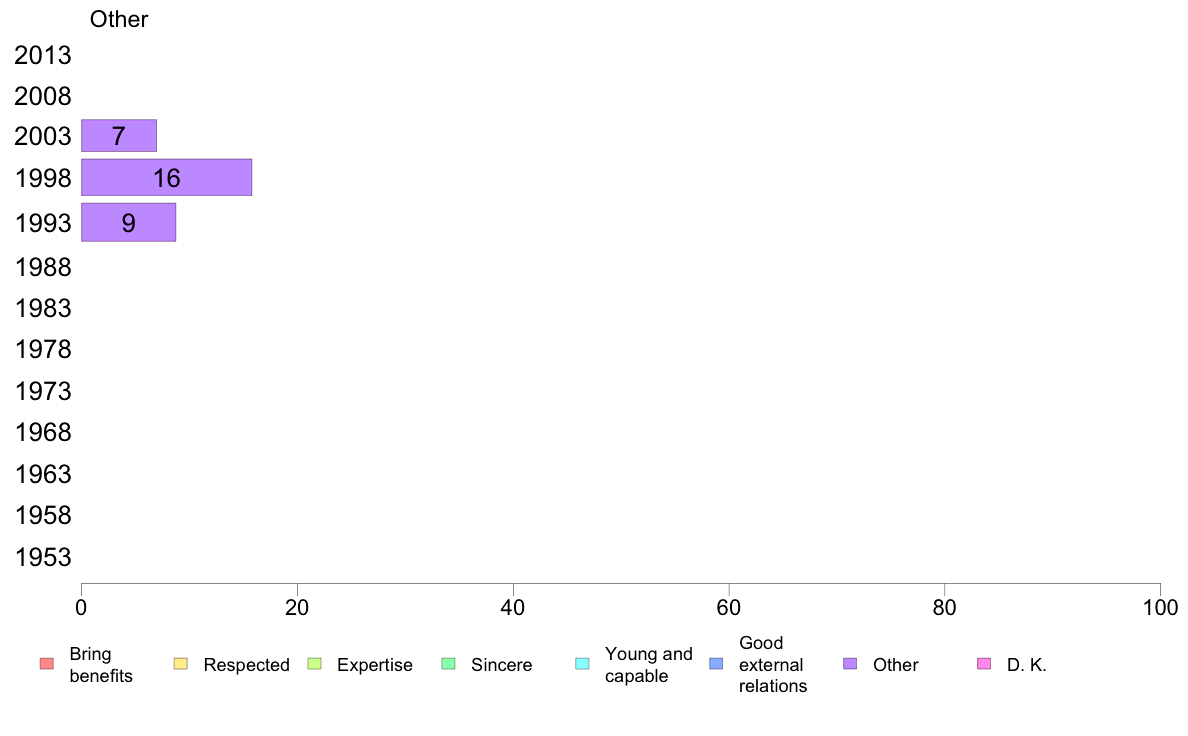The height and width of the screenshot is (736, 1188).
Task: Click the Other purple legend swatch
Action: (850, 664)
